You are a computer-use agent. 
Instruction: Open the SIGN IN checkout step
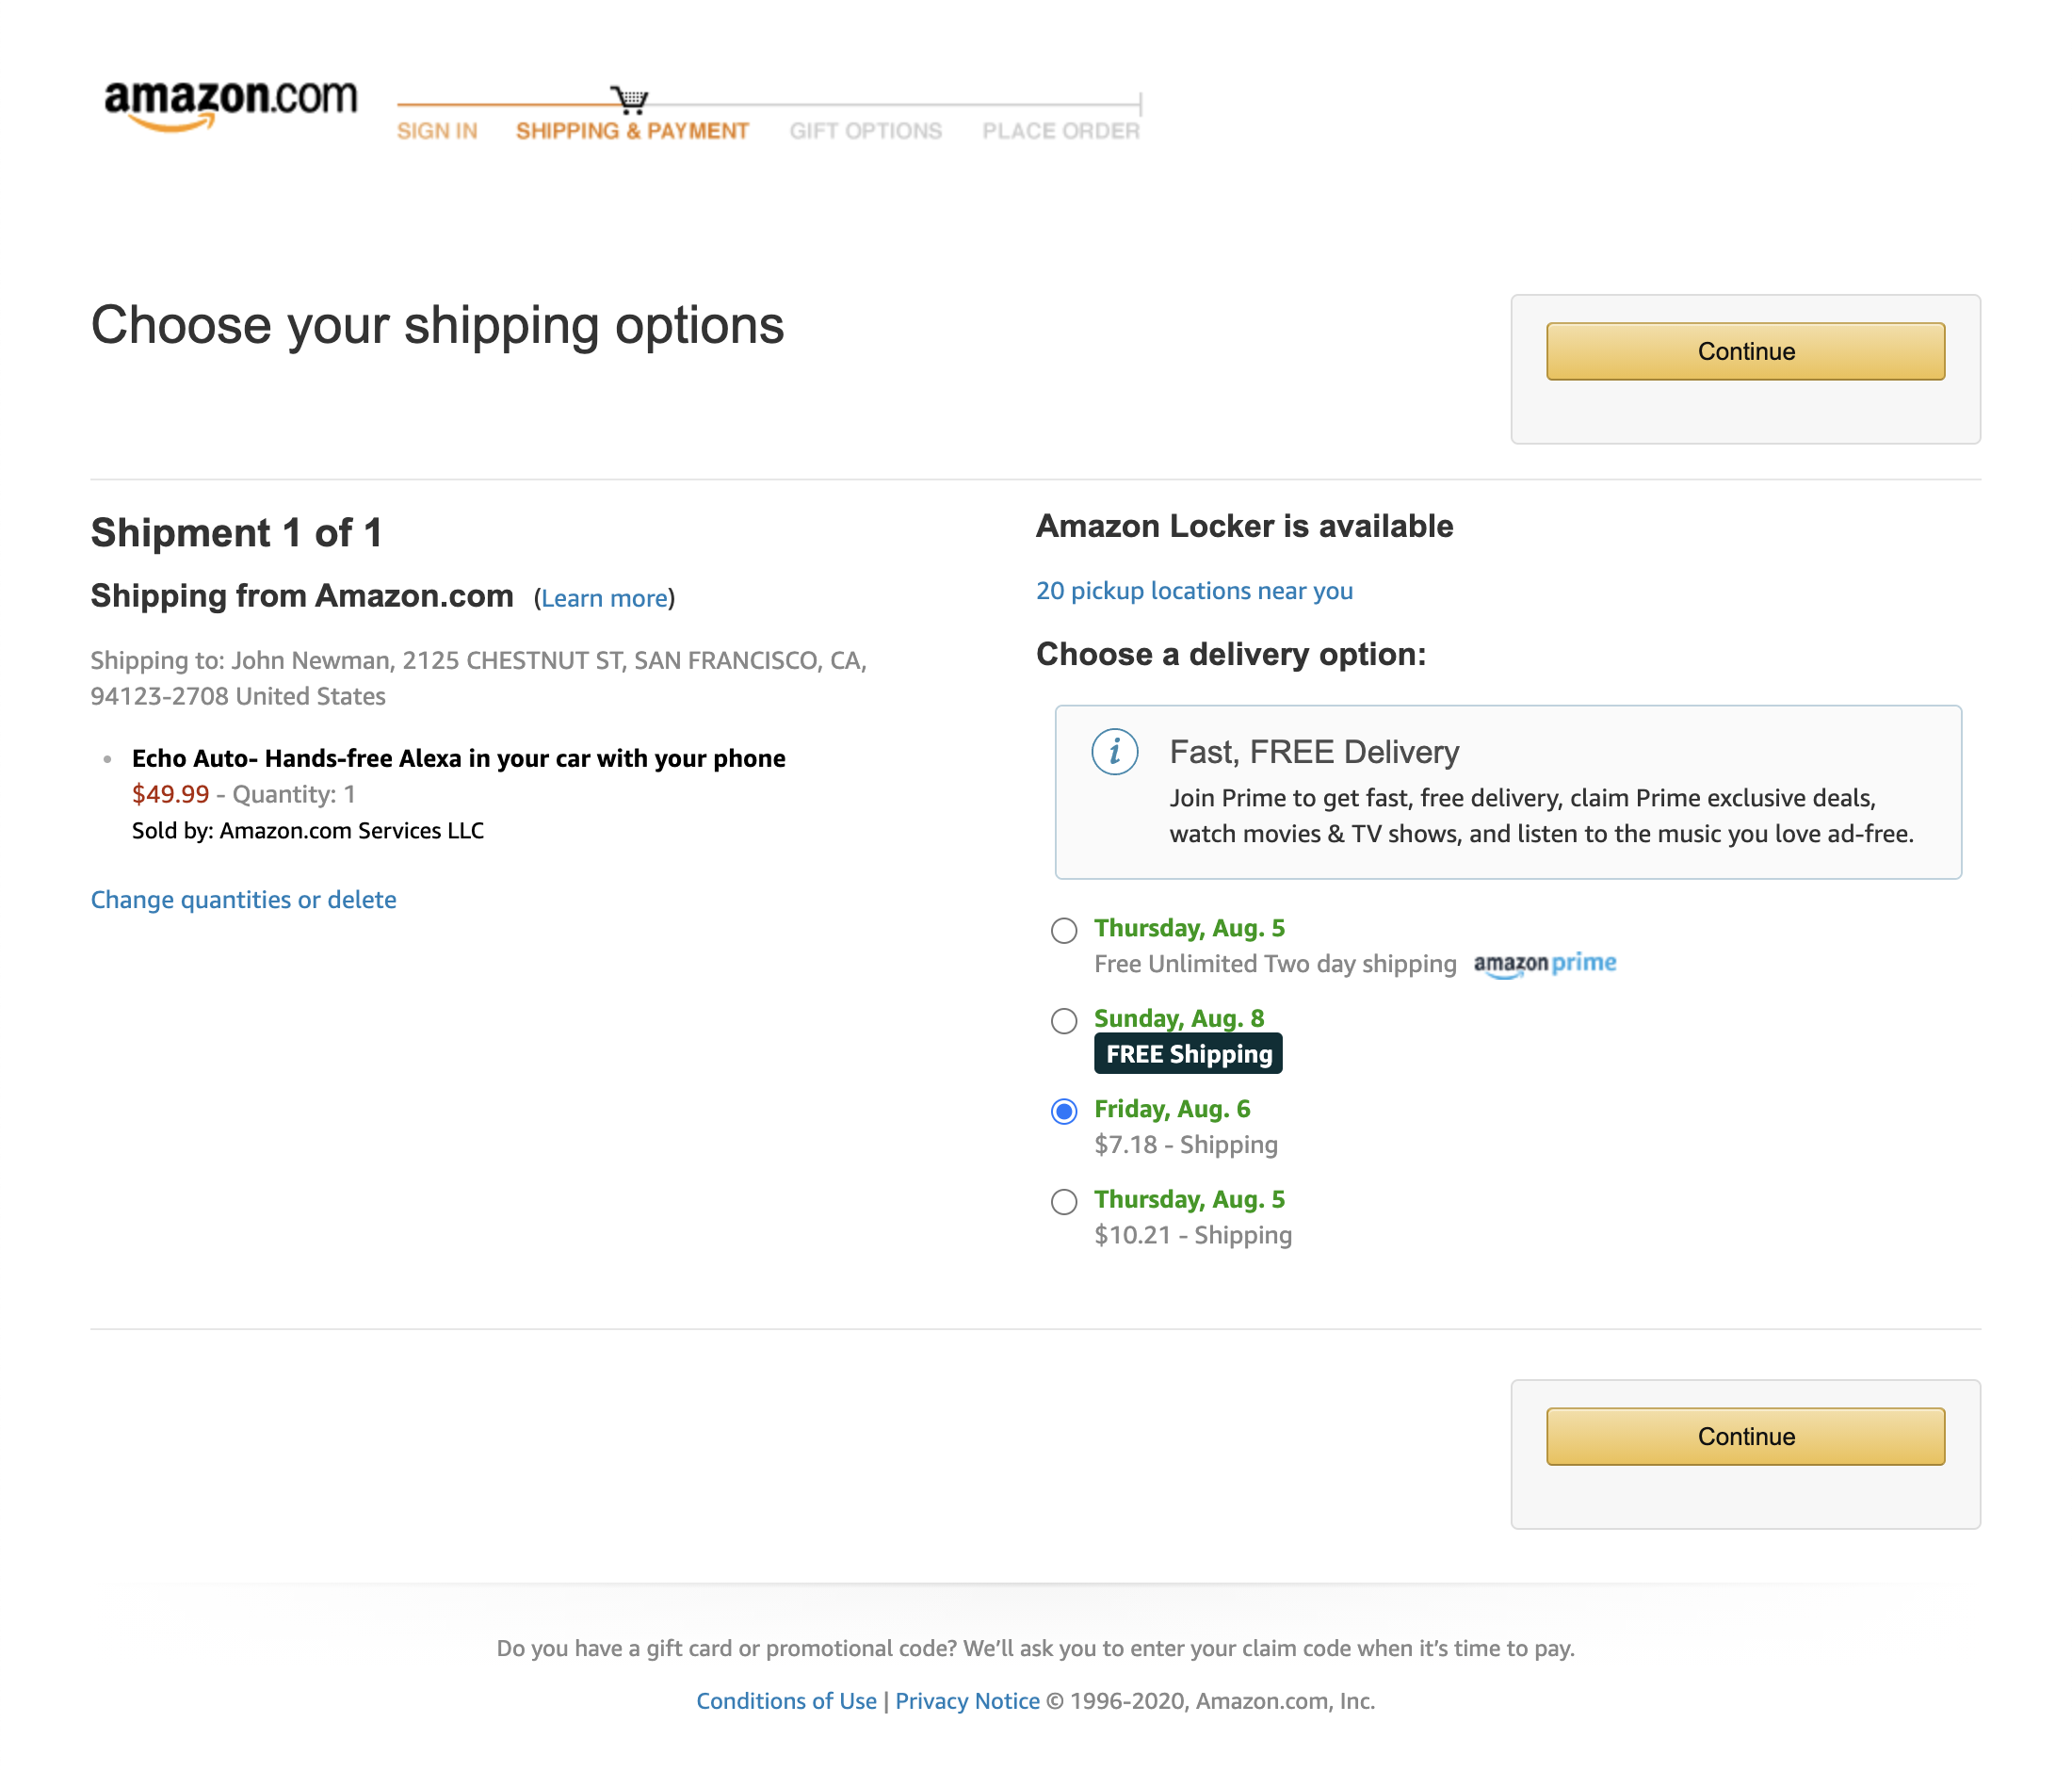(437, 130)
